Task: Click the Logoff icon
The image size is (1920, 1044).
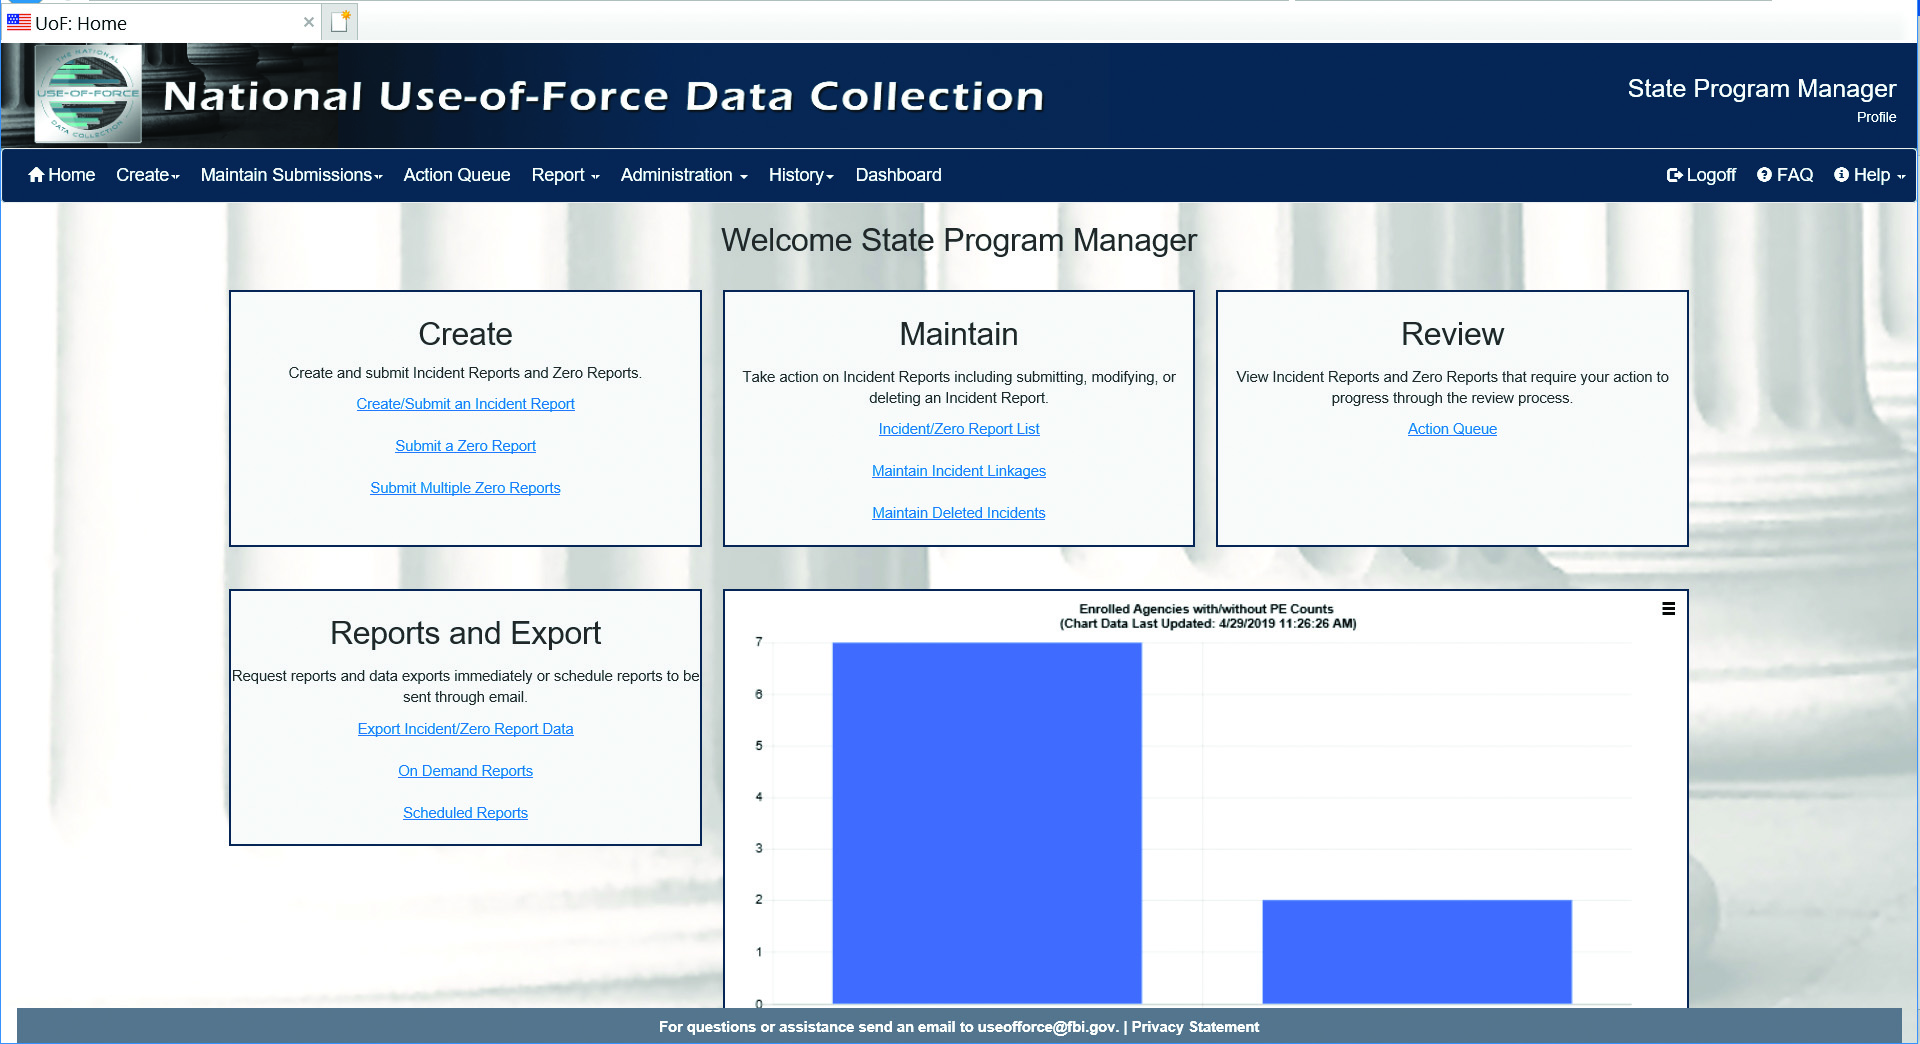Action: pos(1674,175)
